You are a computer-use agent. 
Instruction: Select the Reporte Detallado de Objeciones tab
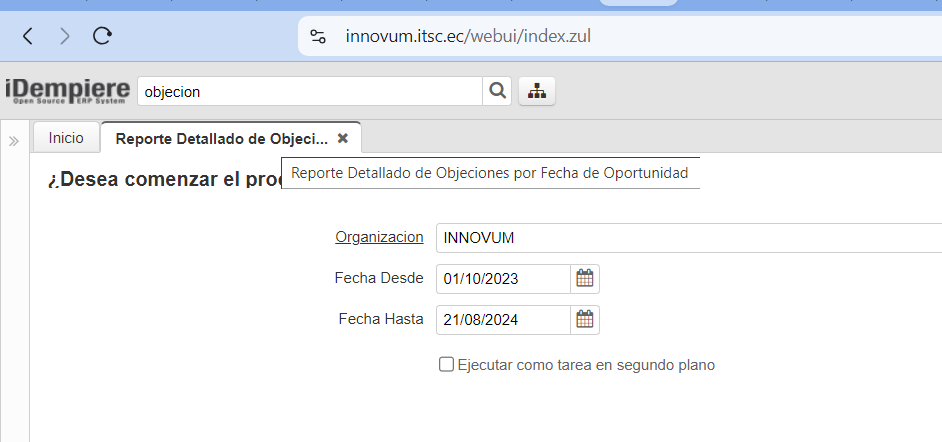tap(221, 138)
